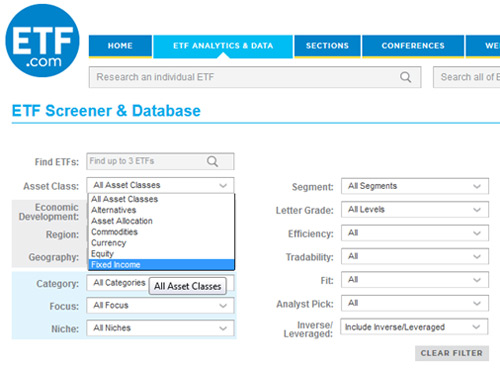Choose Commodities option
Image resolution: width=500 pixels, height=369 pixels.
(x=161, y=232)
